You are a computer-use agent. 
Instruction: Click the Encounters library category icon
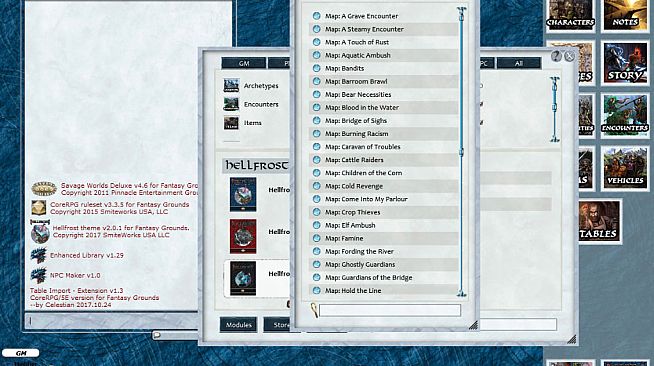tap(231, 104)
